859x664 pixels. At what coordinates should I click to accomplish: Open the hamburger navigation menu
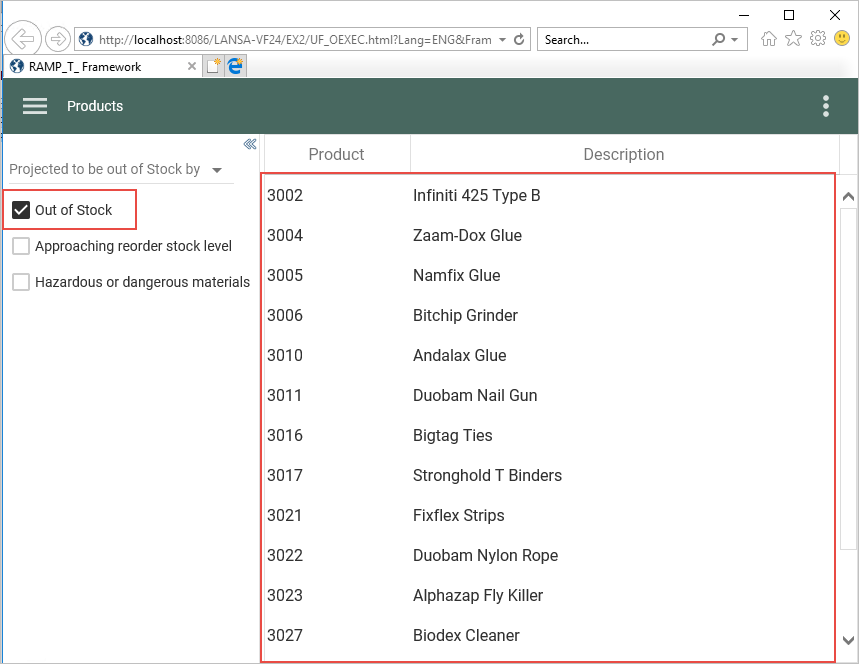pyautogui.click(x=35, y=106)
